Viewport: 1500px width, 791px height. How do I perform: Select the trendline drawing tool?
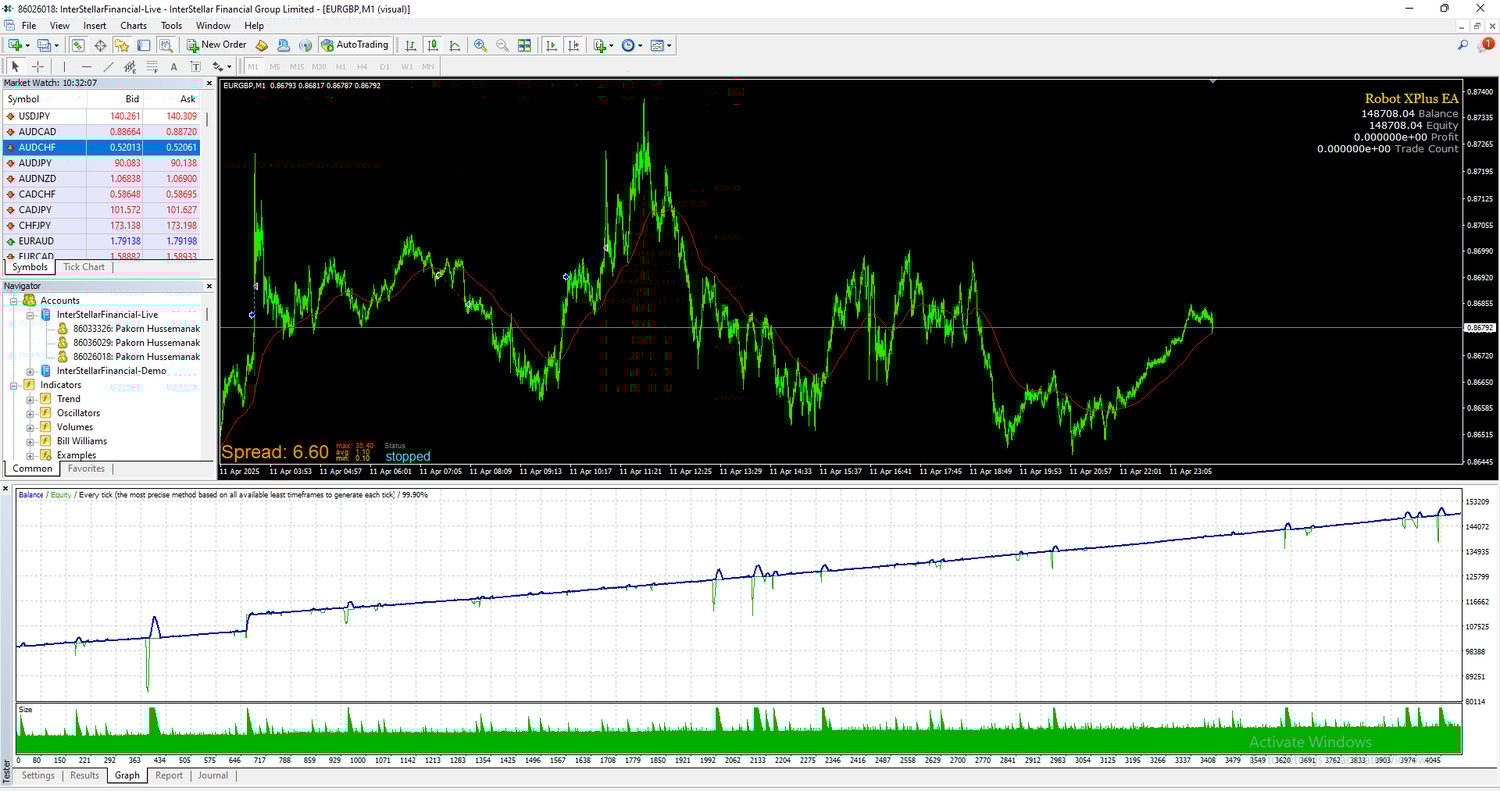[x=108, y=67]
